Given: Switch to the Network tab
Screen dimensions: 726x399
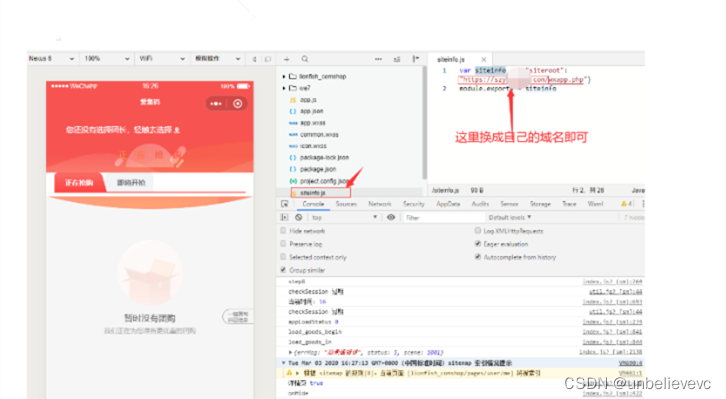Looking at the screenshot, I should [x=380, y=204].
